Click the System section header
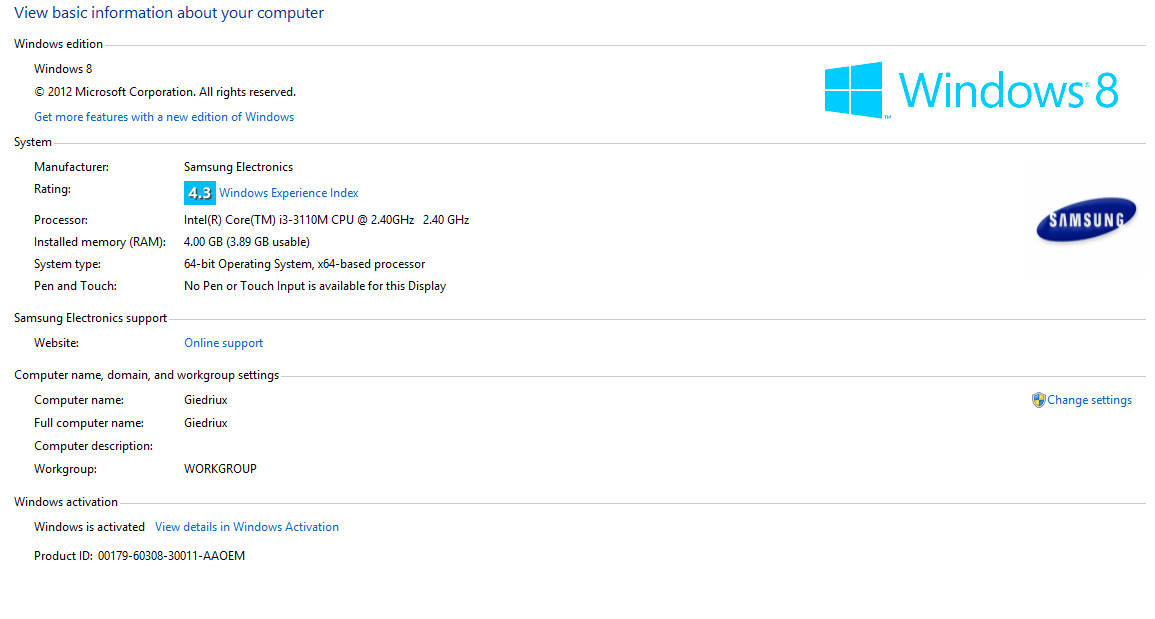The height and width of the screenshot is (619, 1155). coord(33,142)
